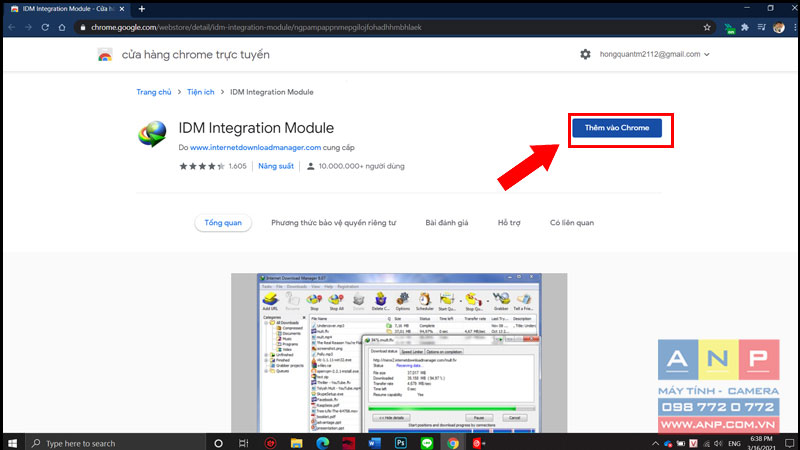Open Task View on the taskbar

click(x=244, y=443)
